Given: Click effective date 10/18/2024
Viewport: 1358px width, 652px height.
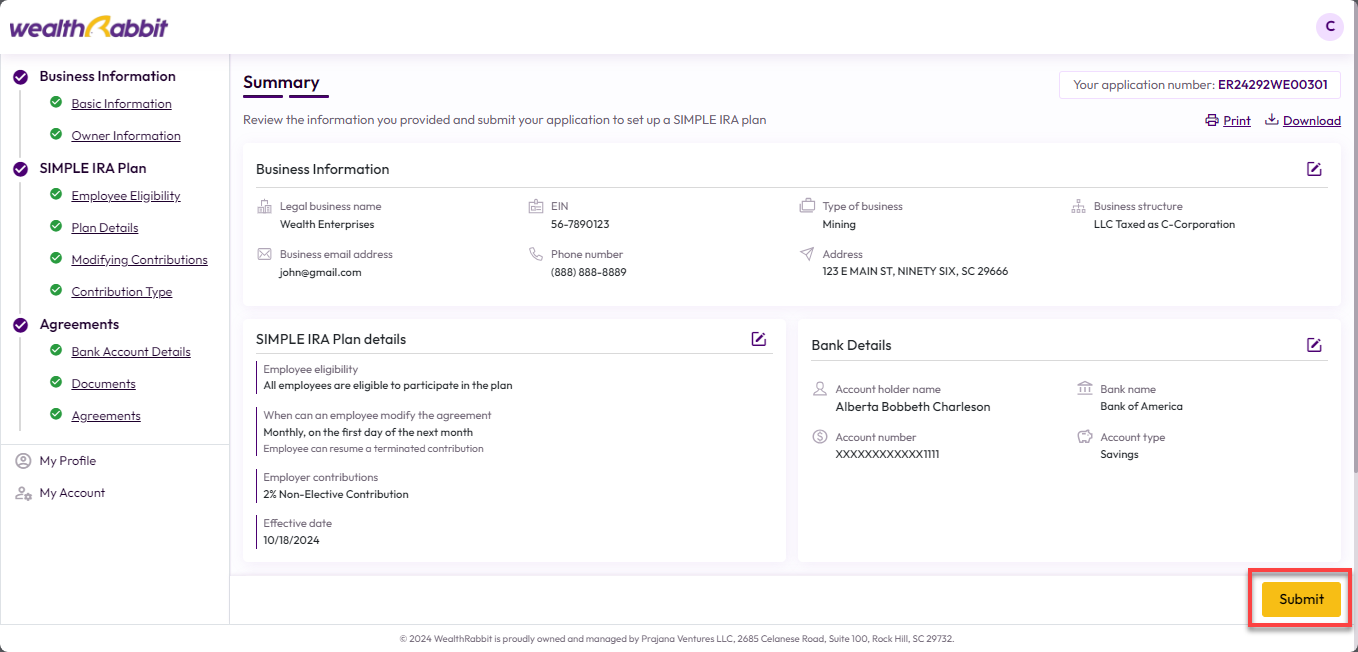Looking at the screenshot, I should click(291, 540).
